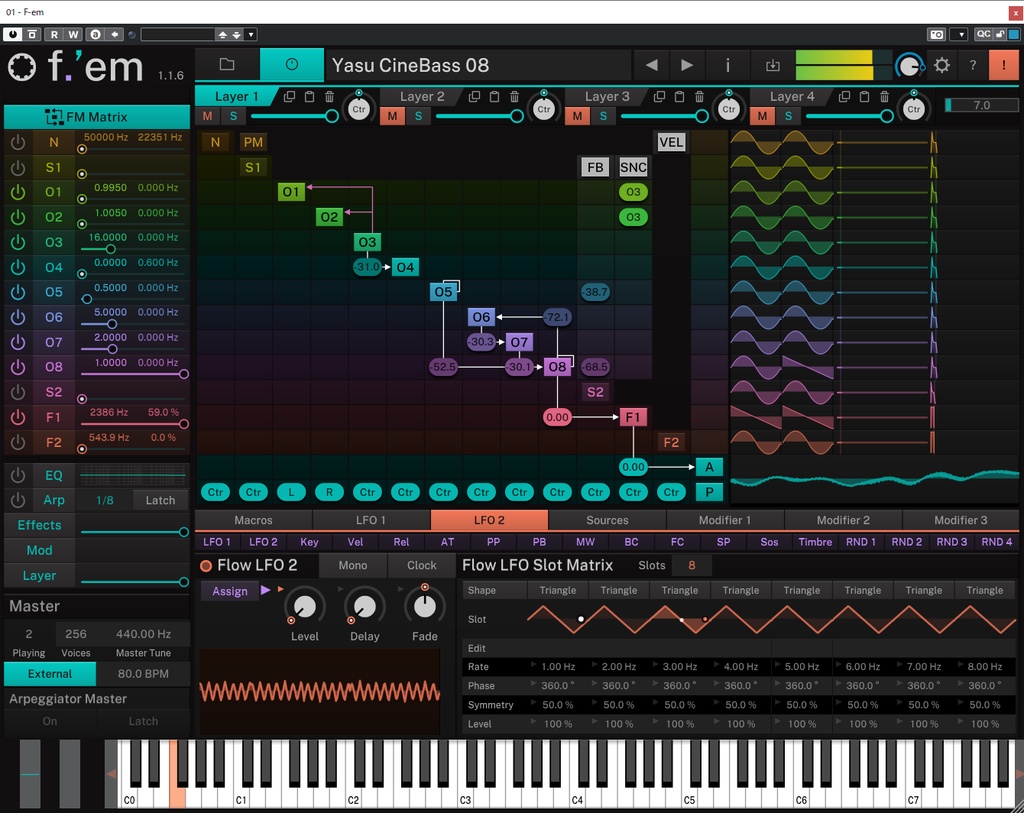Click the info icon beside preset name

click(x=727, y=64)
